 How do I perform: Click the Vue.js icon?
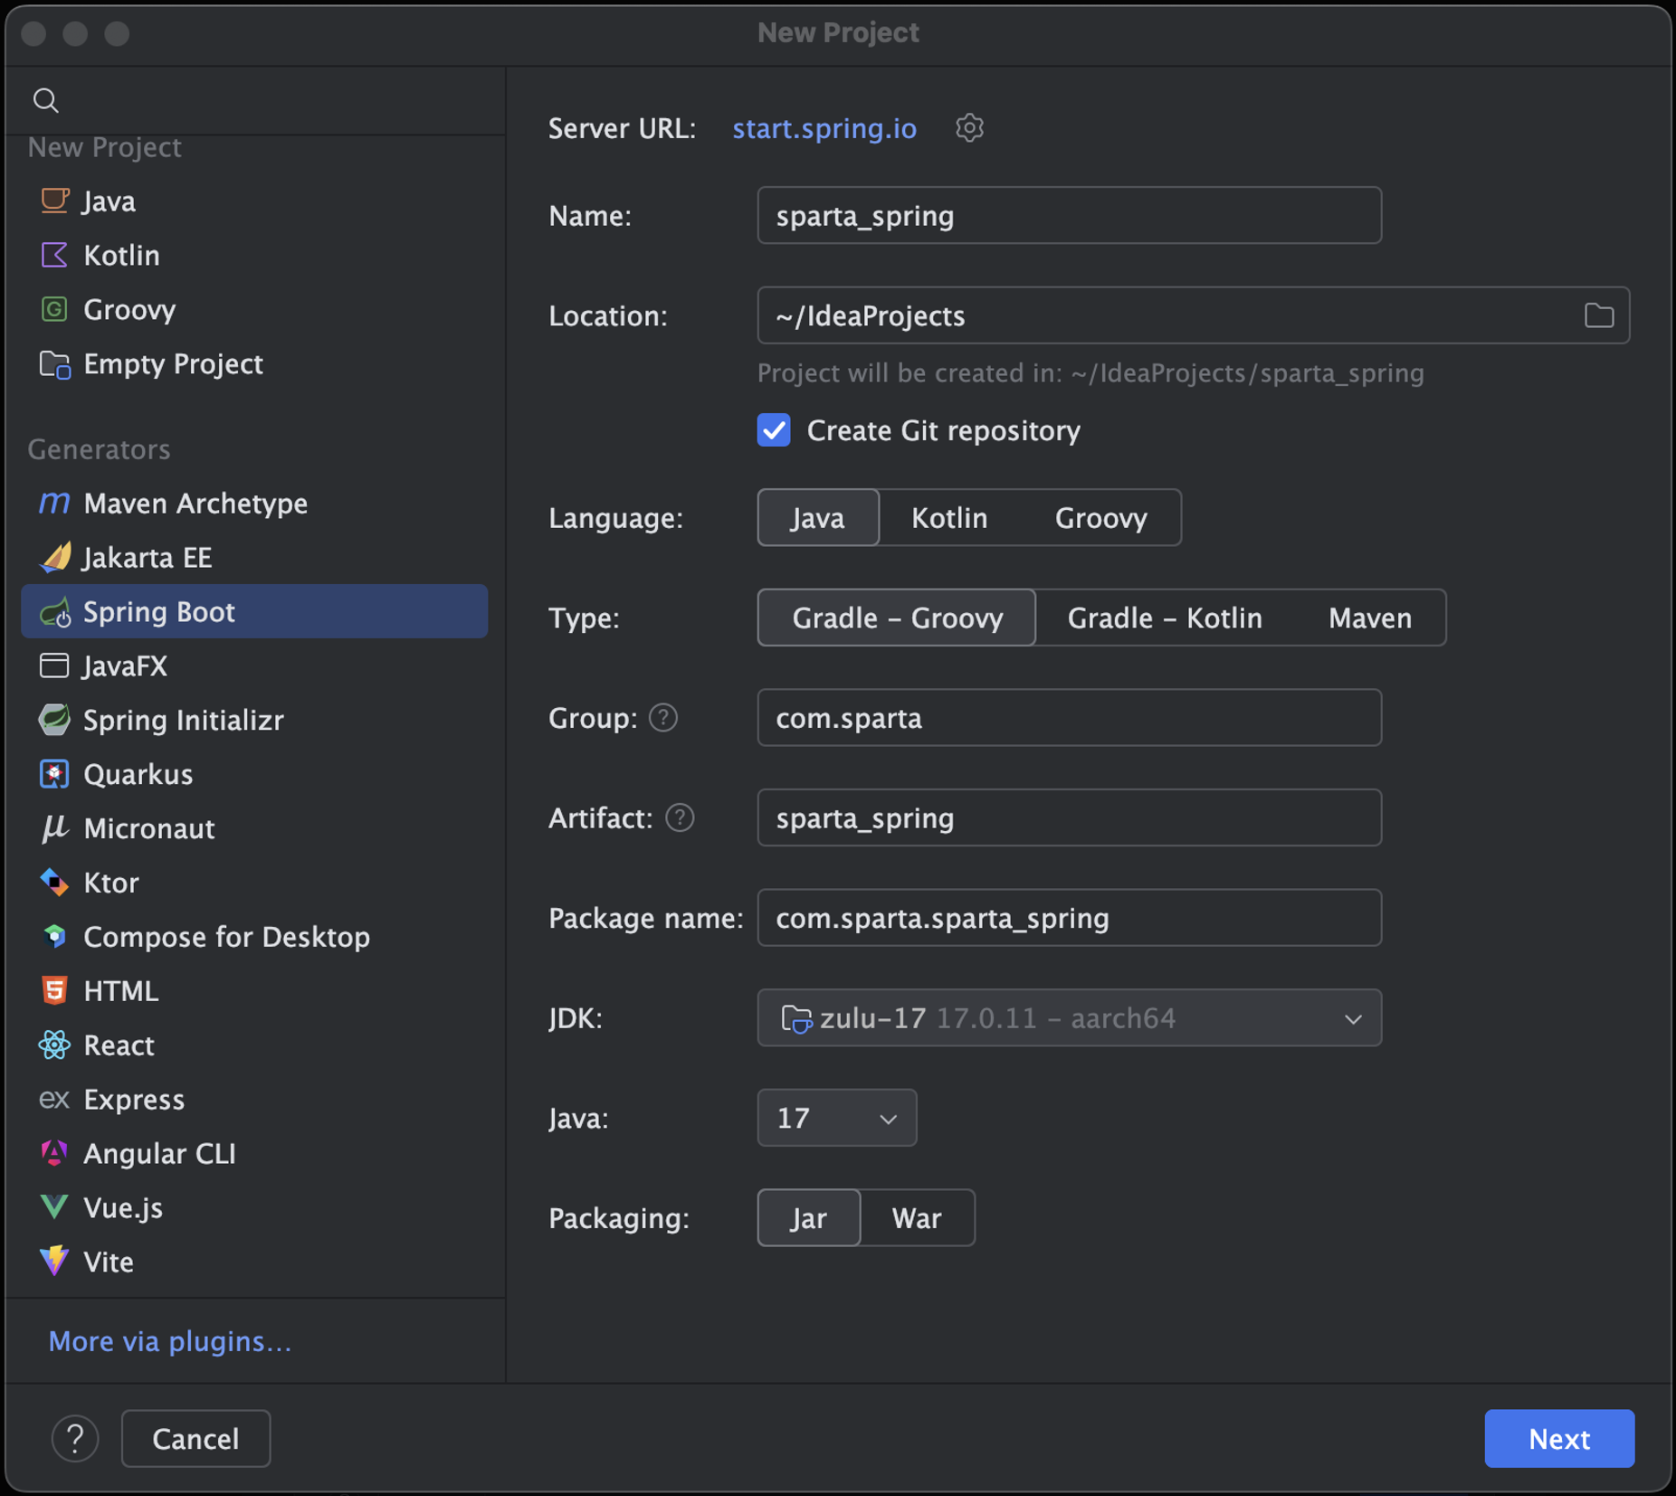pos(54,1207)
